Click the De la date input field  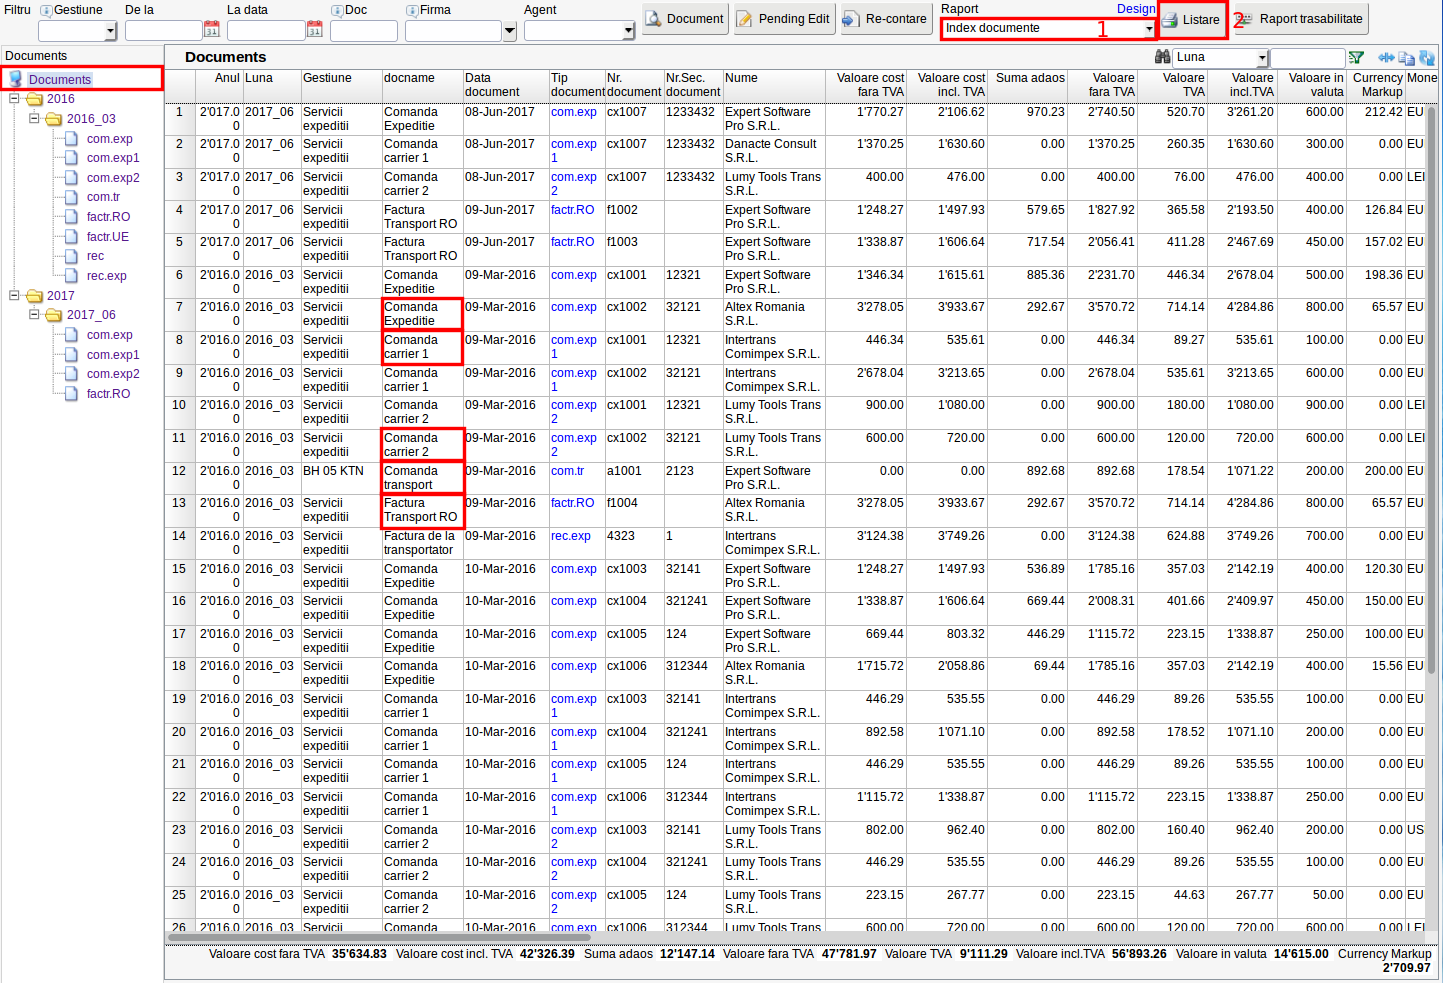pos(163,31)
